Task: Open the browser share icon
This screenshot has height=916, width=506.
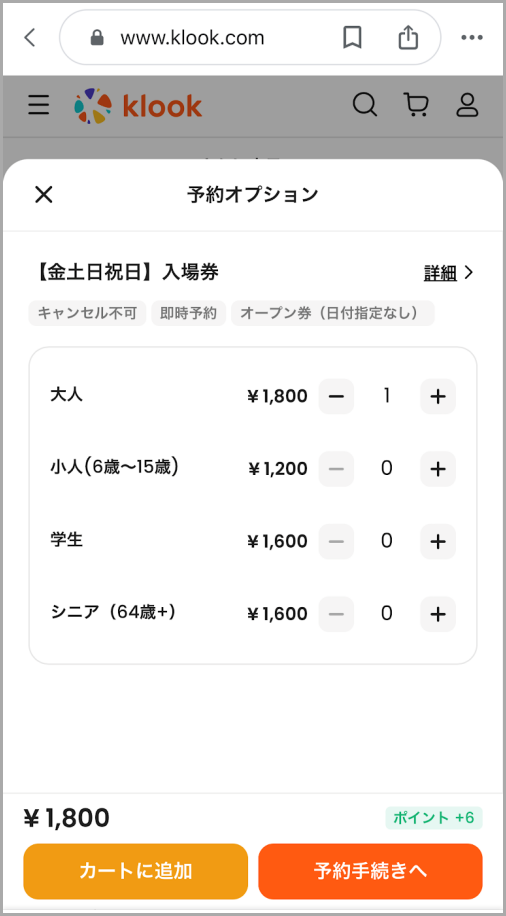Action: click(x=408, y=37)
